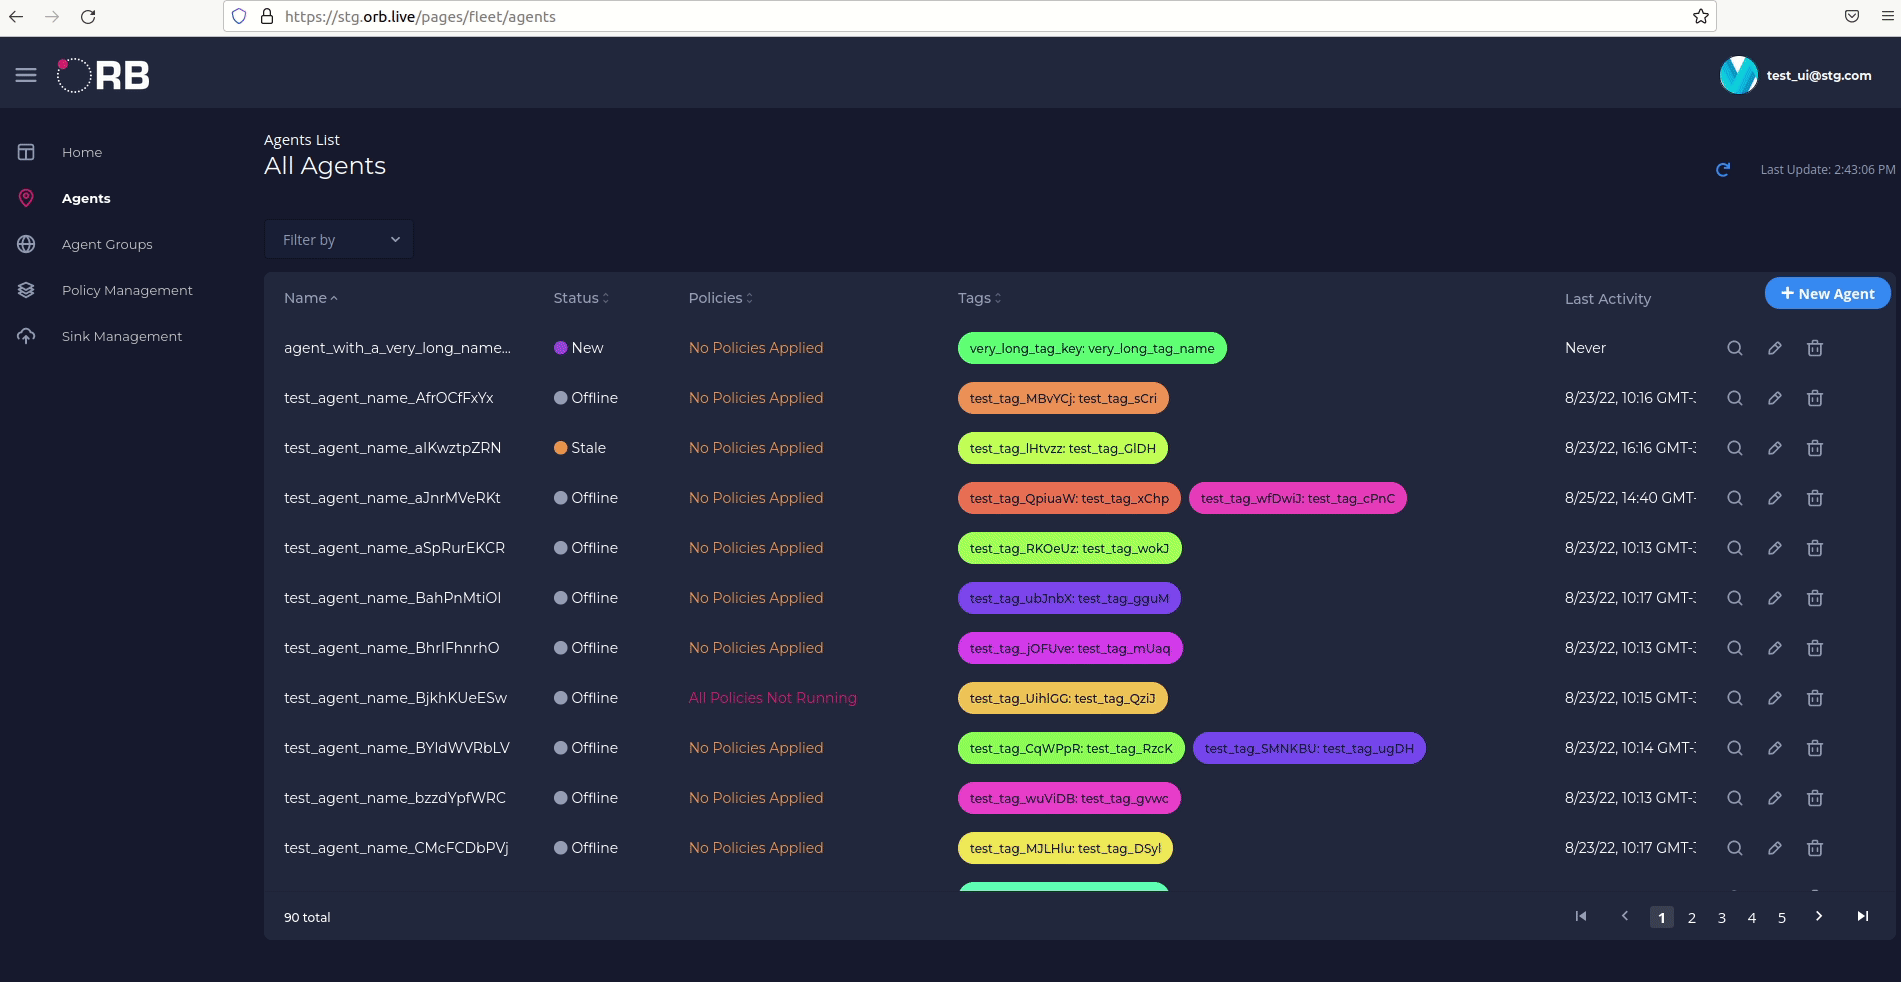The height and width of the screenshot is (982, 1901).
Task: Refresh the agents list
Action: (1722, 170)
